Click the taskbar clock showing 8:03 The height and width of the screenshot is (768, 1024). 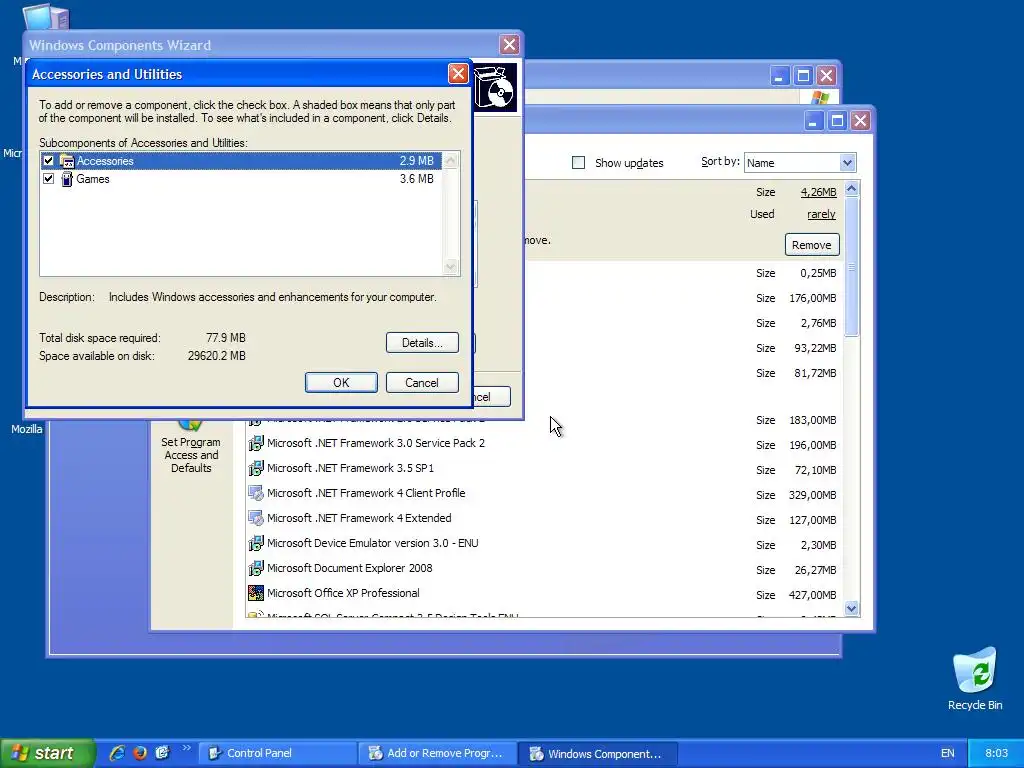point(996,754)
